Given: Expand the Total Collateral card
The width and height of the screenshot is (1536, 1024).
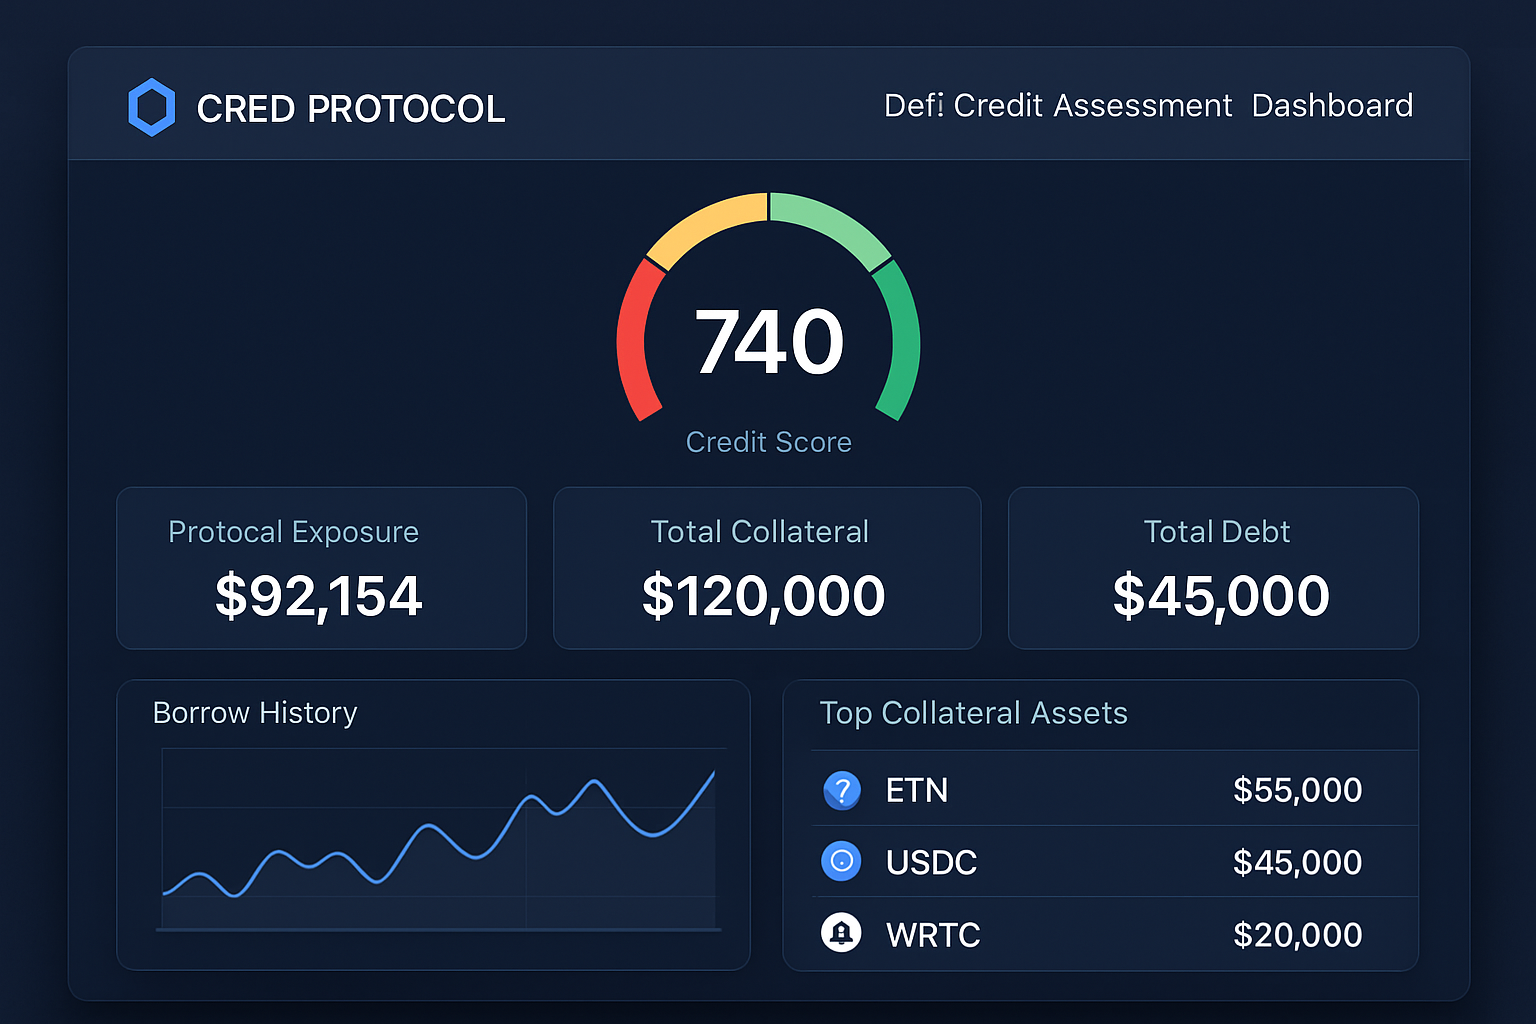Looking at the screenshot, I should pos(767,568).
